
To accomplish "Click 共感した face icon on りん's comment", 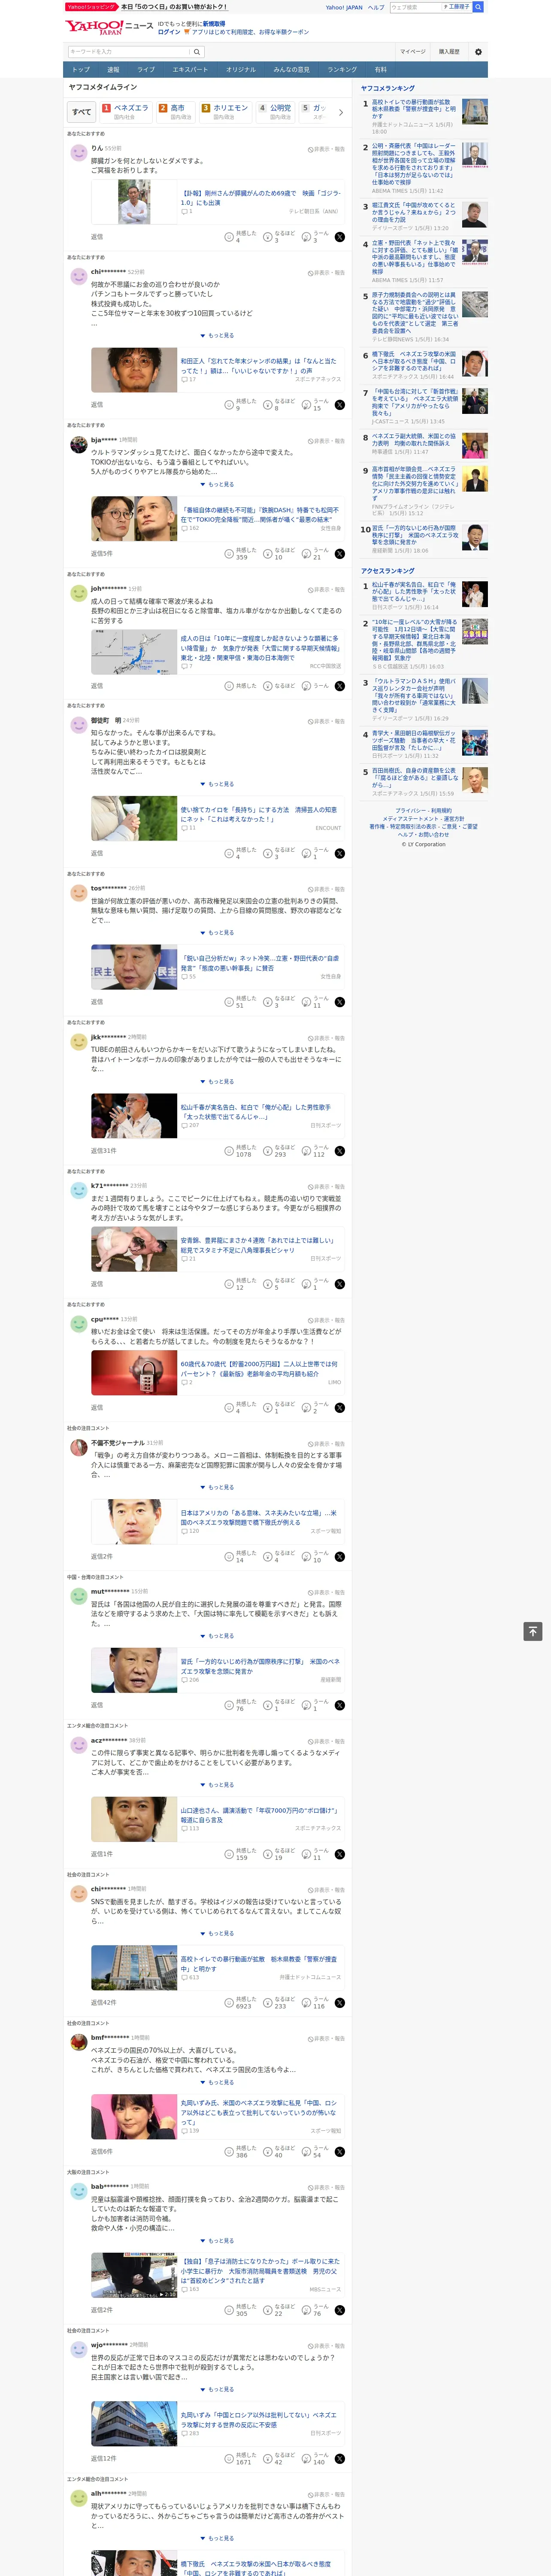I will pyautogui.click(x=229, y=237).
